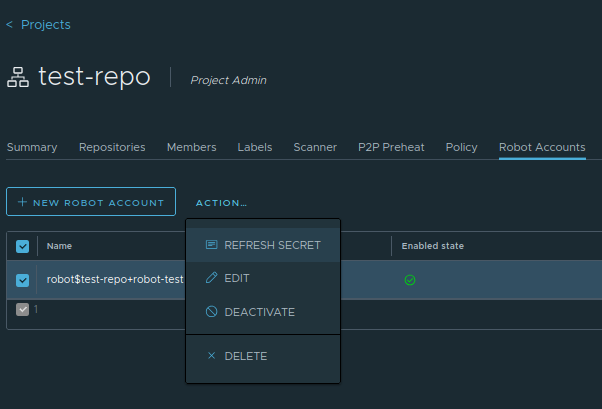Click robot$test-repo+robot-test account name
Viewport: 602px width, 409px height.
115,279
